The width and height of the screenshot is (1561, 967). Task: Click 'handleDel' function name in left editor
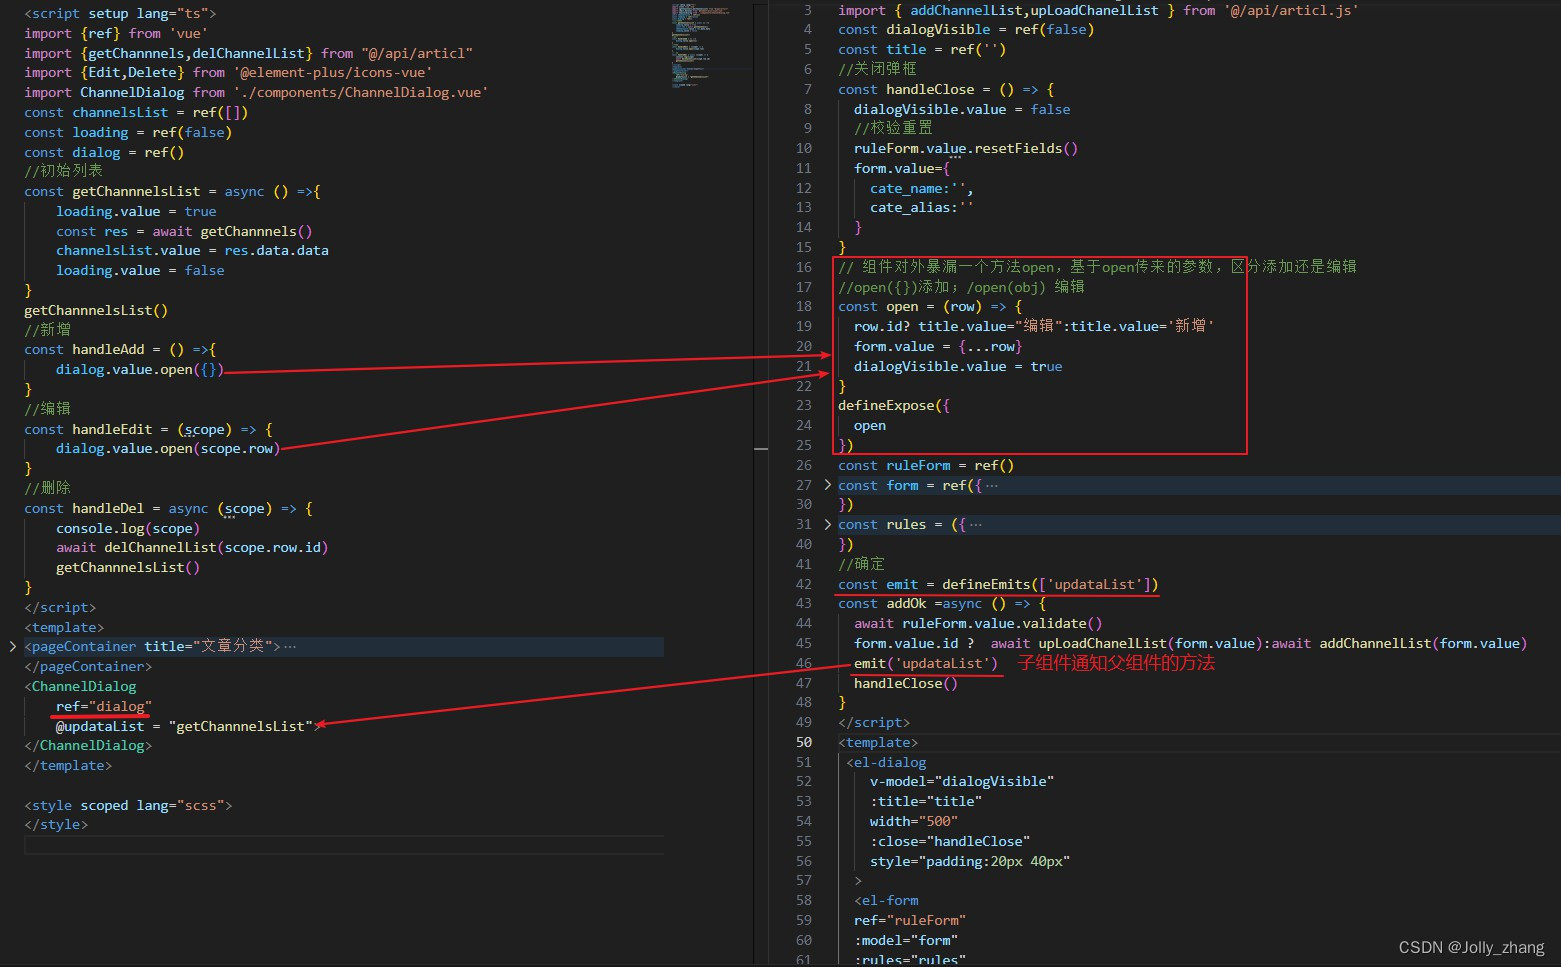108,508
